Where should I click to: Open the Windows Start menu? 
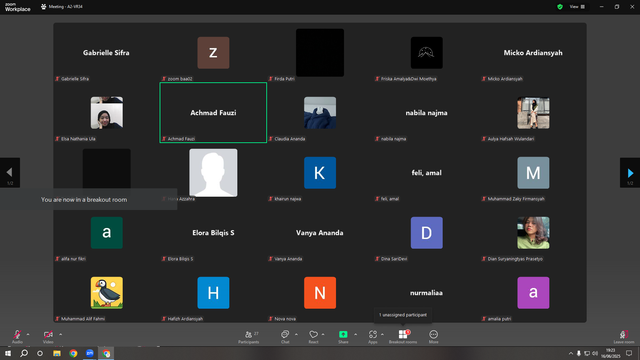(8, 353)
